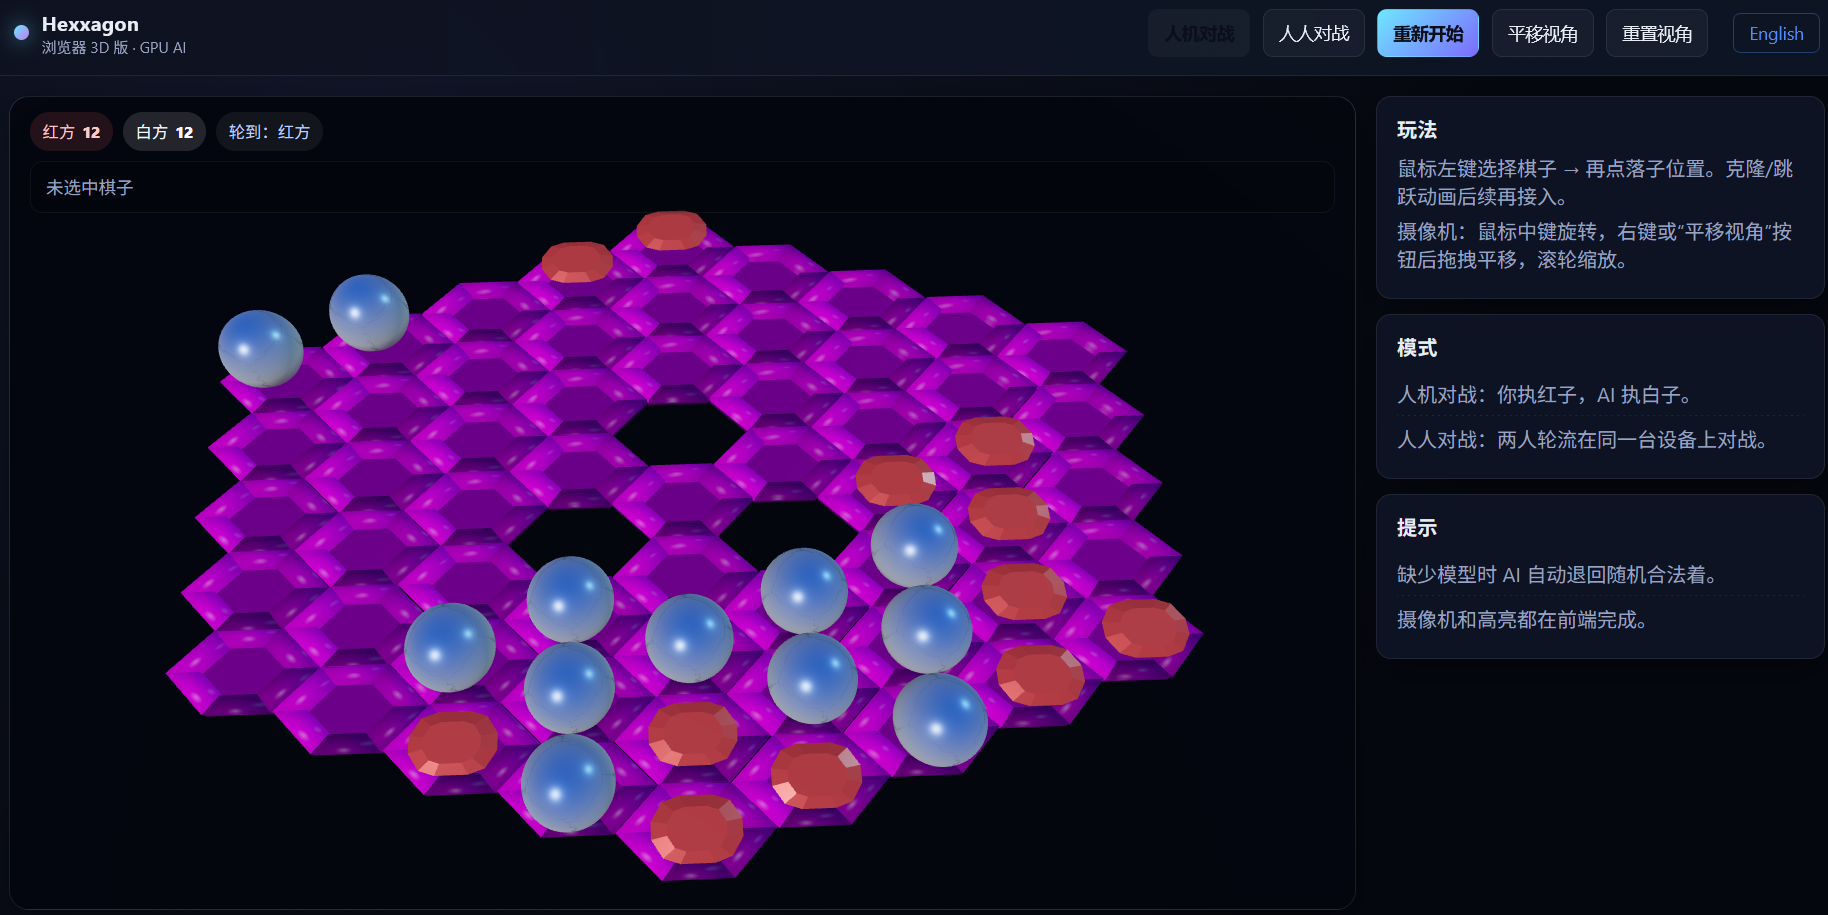1828x915 pixels.
Task: Switch interface language to English
Action: tap(1775, 33)
